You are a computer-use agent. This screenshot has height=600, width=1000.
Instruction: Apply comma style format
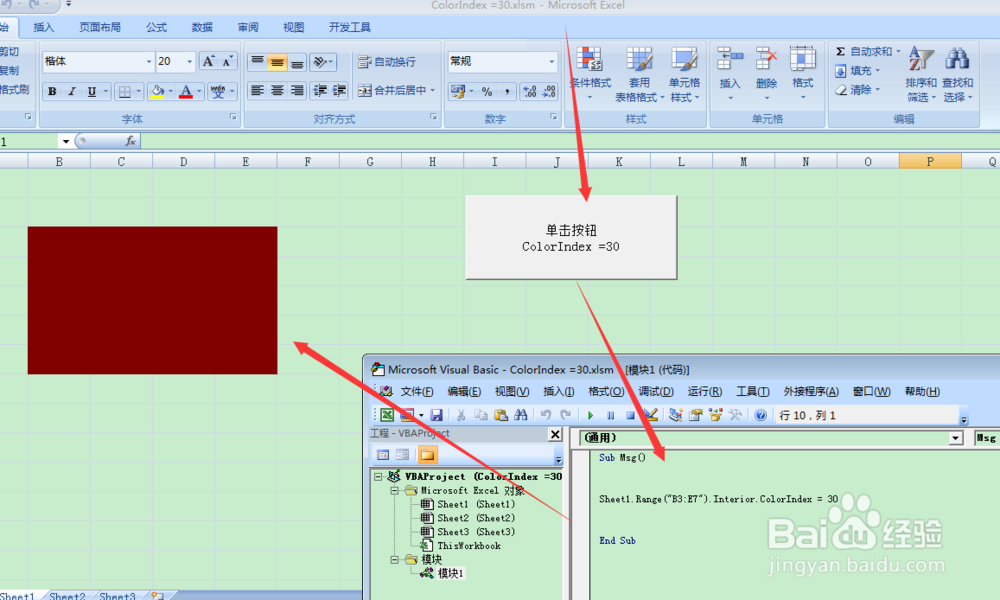point(506,91)
